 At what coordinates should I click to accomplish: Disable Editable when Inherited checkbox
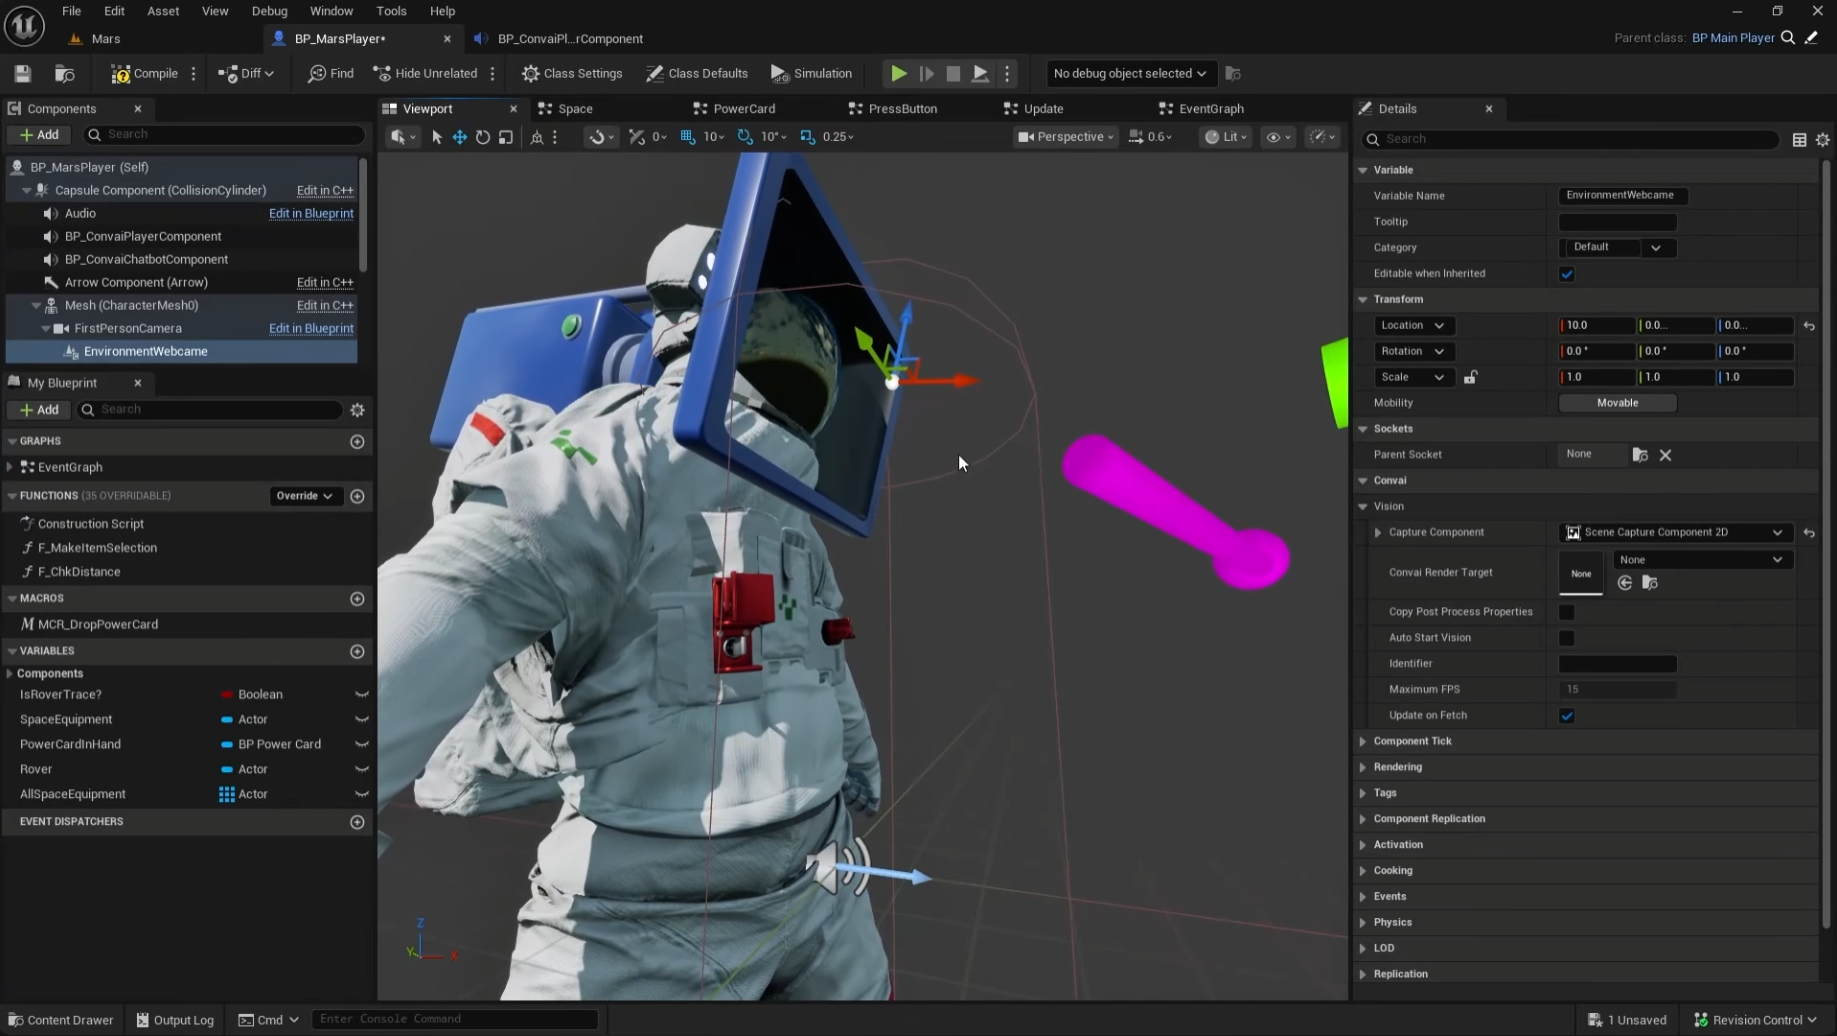(x=1566, y=274)
